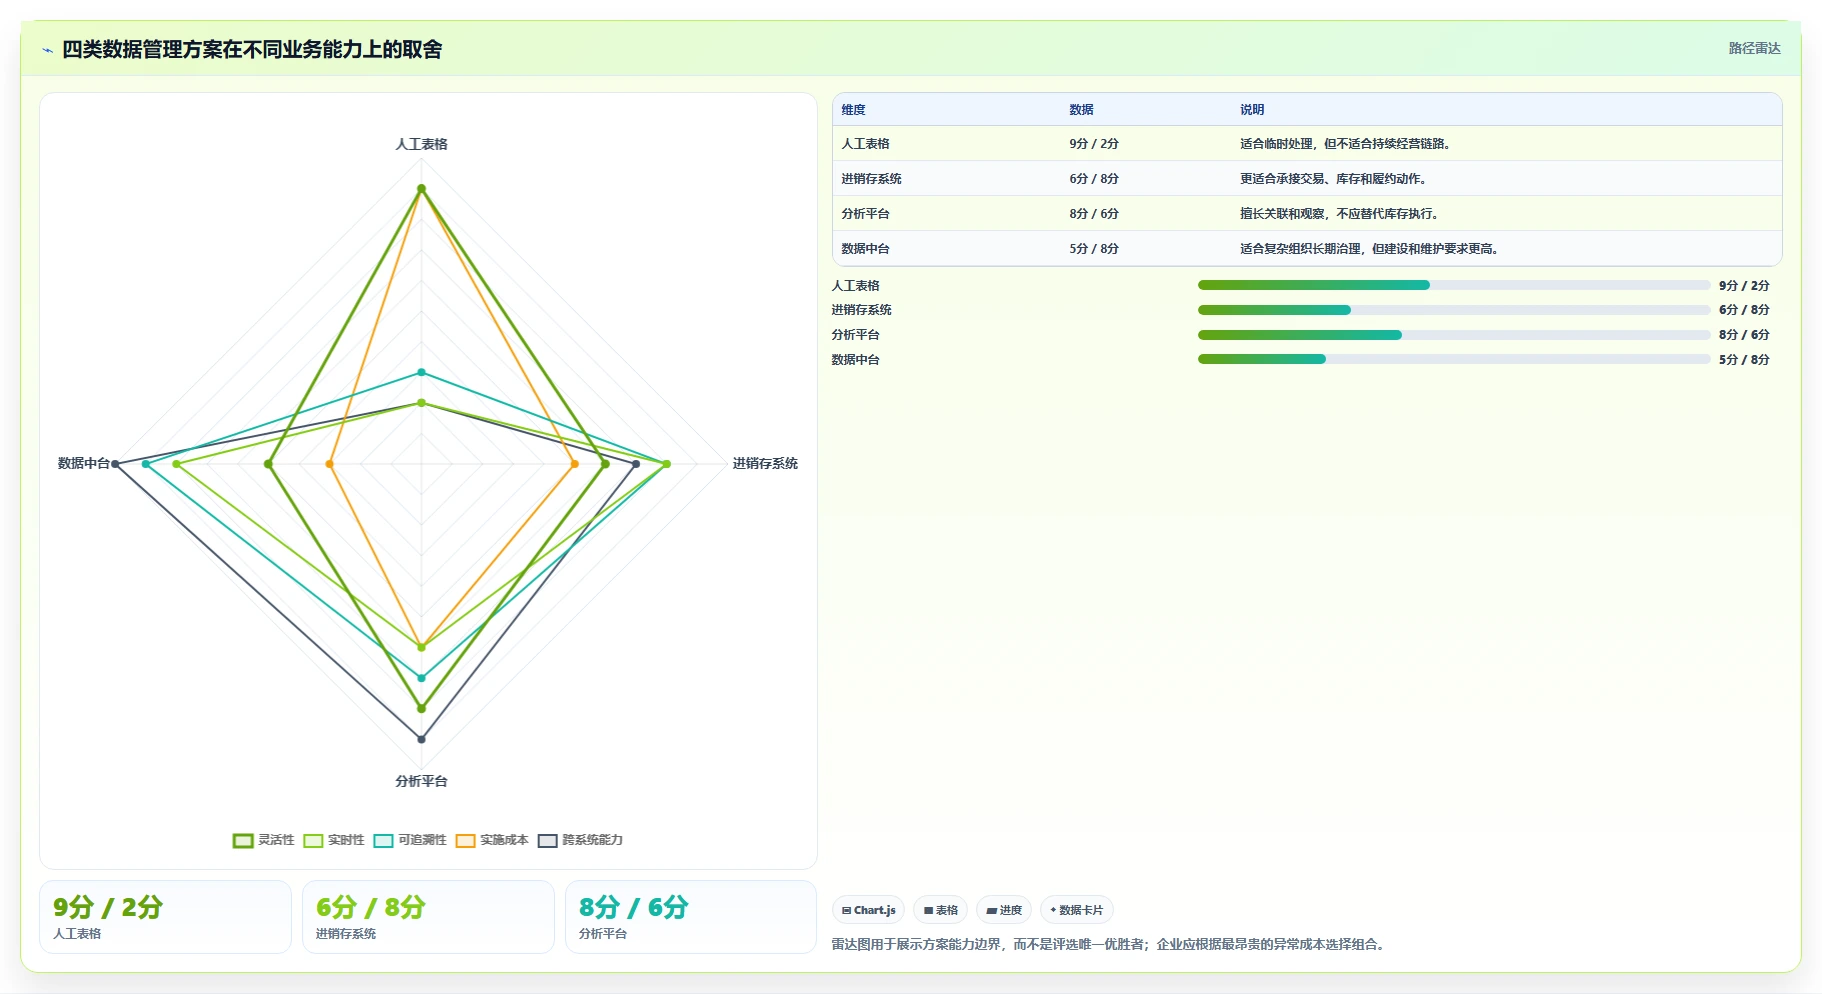
Task: Click the 实施成本 orange point on 数据中台 axis
Action: pos(329,464)
